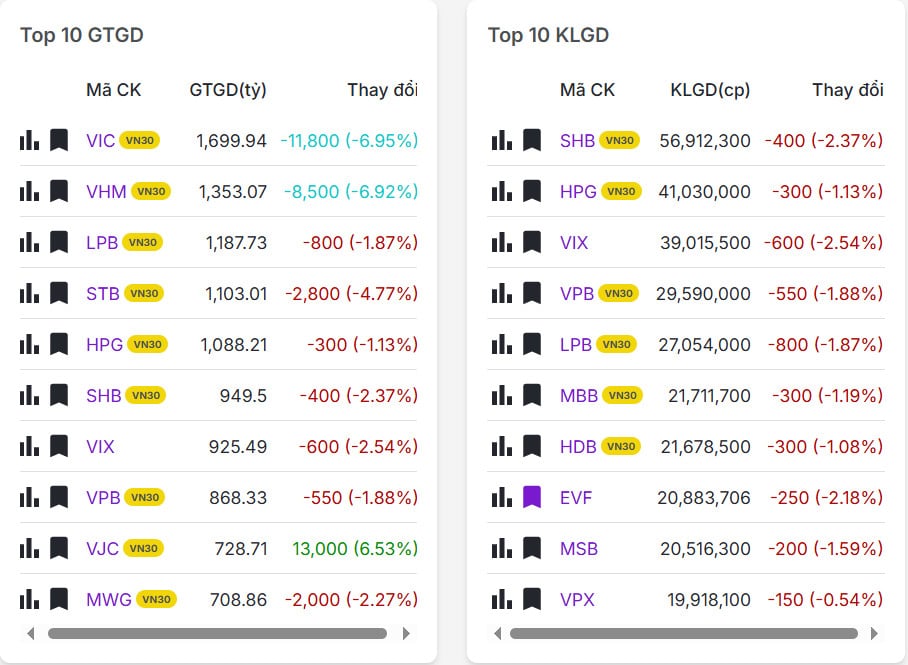
Task: Select the bookmark icon next to VJC
Action: (58, 548)
